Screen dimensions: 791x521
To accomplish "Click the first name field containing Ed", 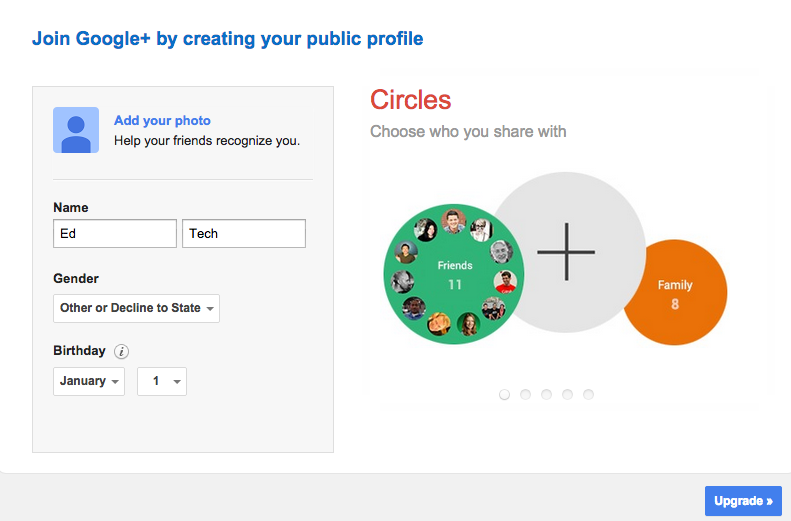I will pos(114,234).
